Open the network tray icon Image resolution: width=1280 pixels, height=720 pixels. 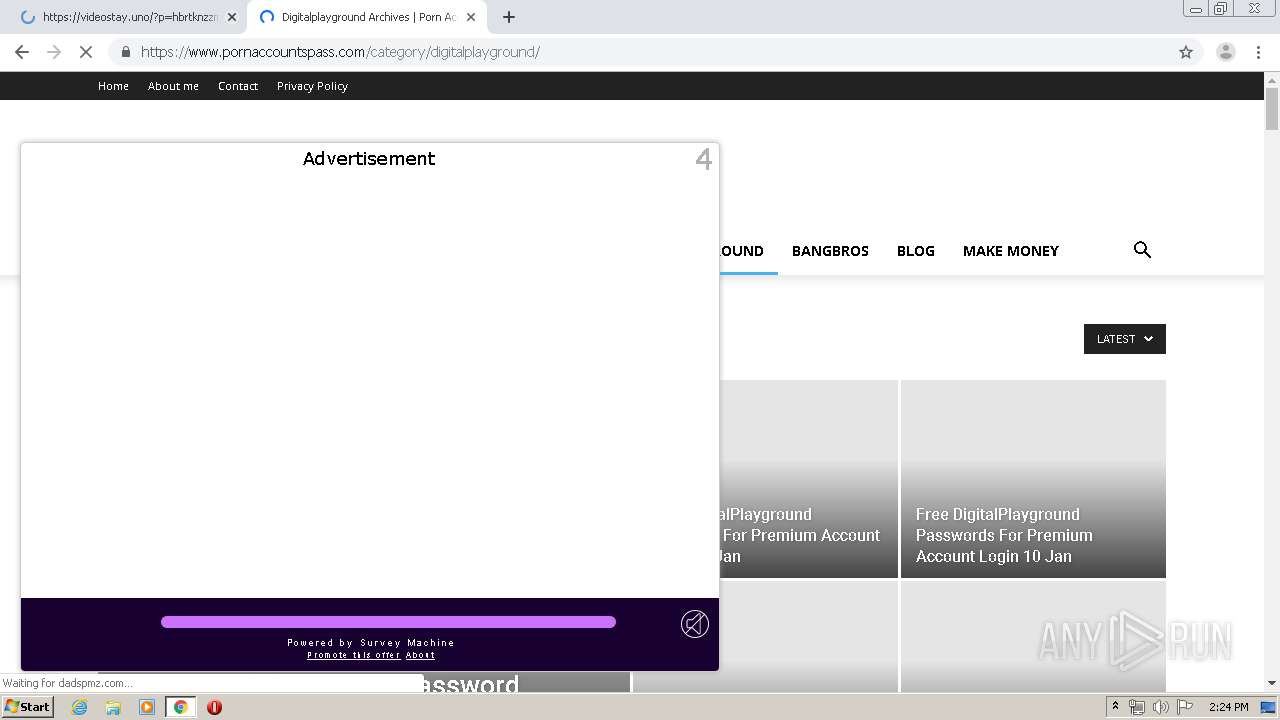coord(1137,707)
